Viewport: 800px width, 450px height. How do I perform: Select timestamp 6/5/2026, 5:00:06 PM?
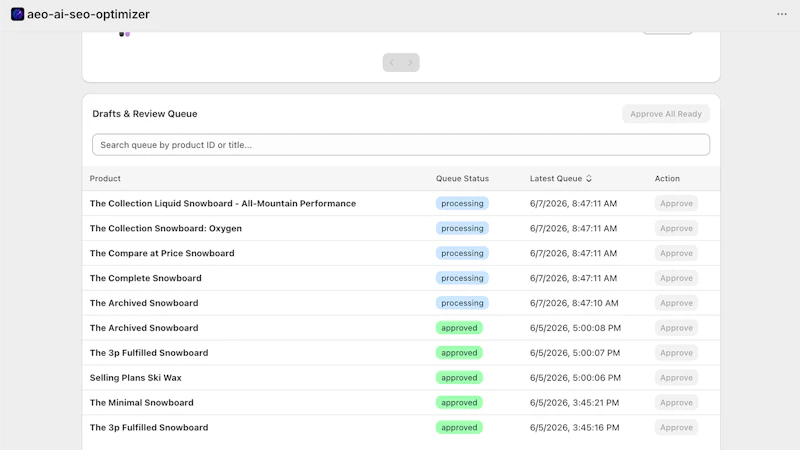click(x=575, y=378)
